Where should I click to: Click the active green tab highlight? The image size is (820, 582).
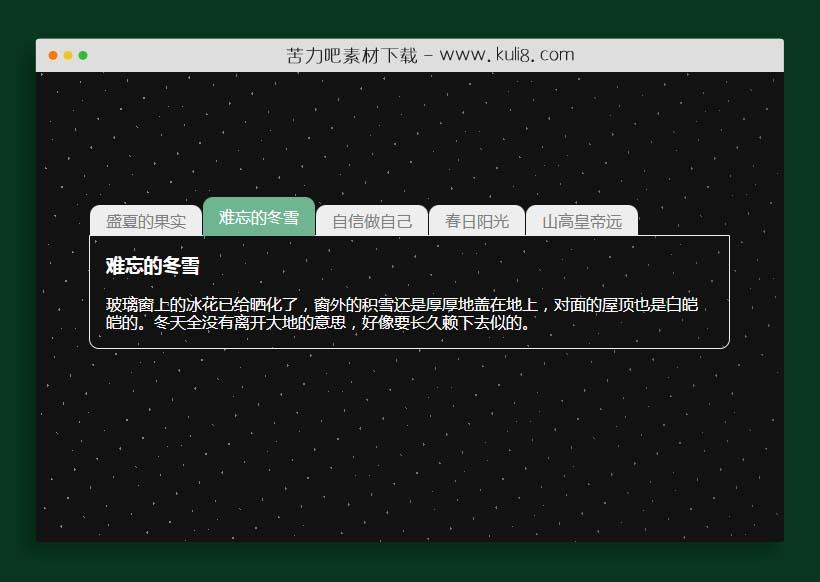pyautogui.click(x=259, y=215)
